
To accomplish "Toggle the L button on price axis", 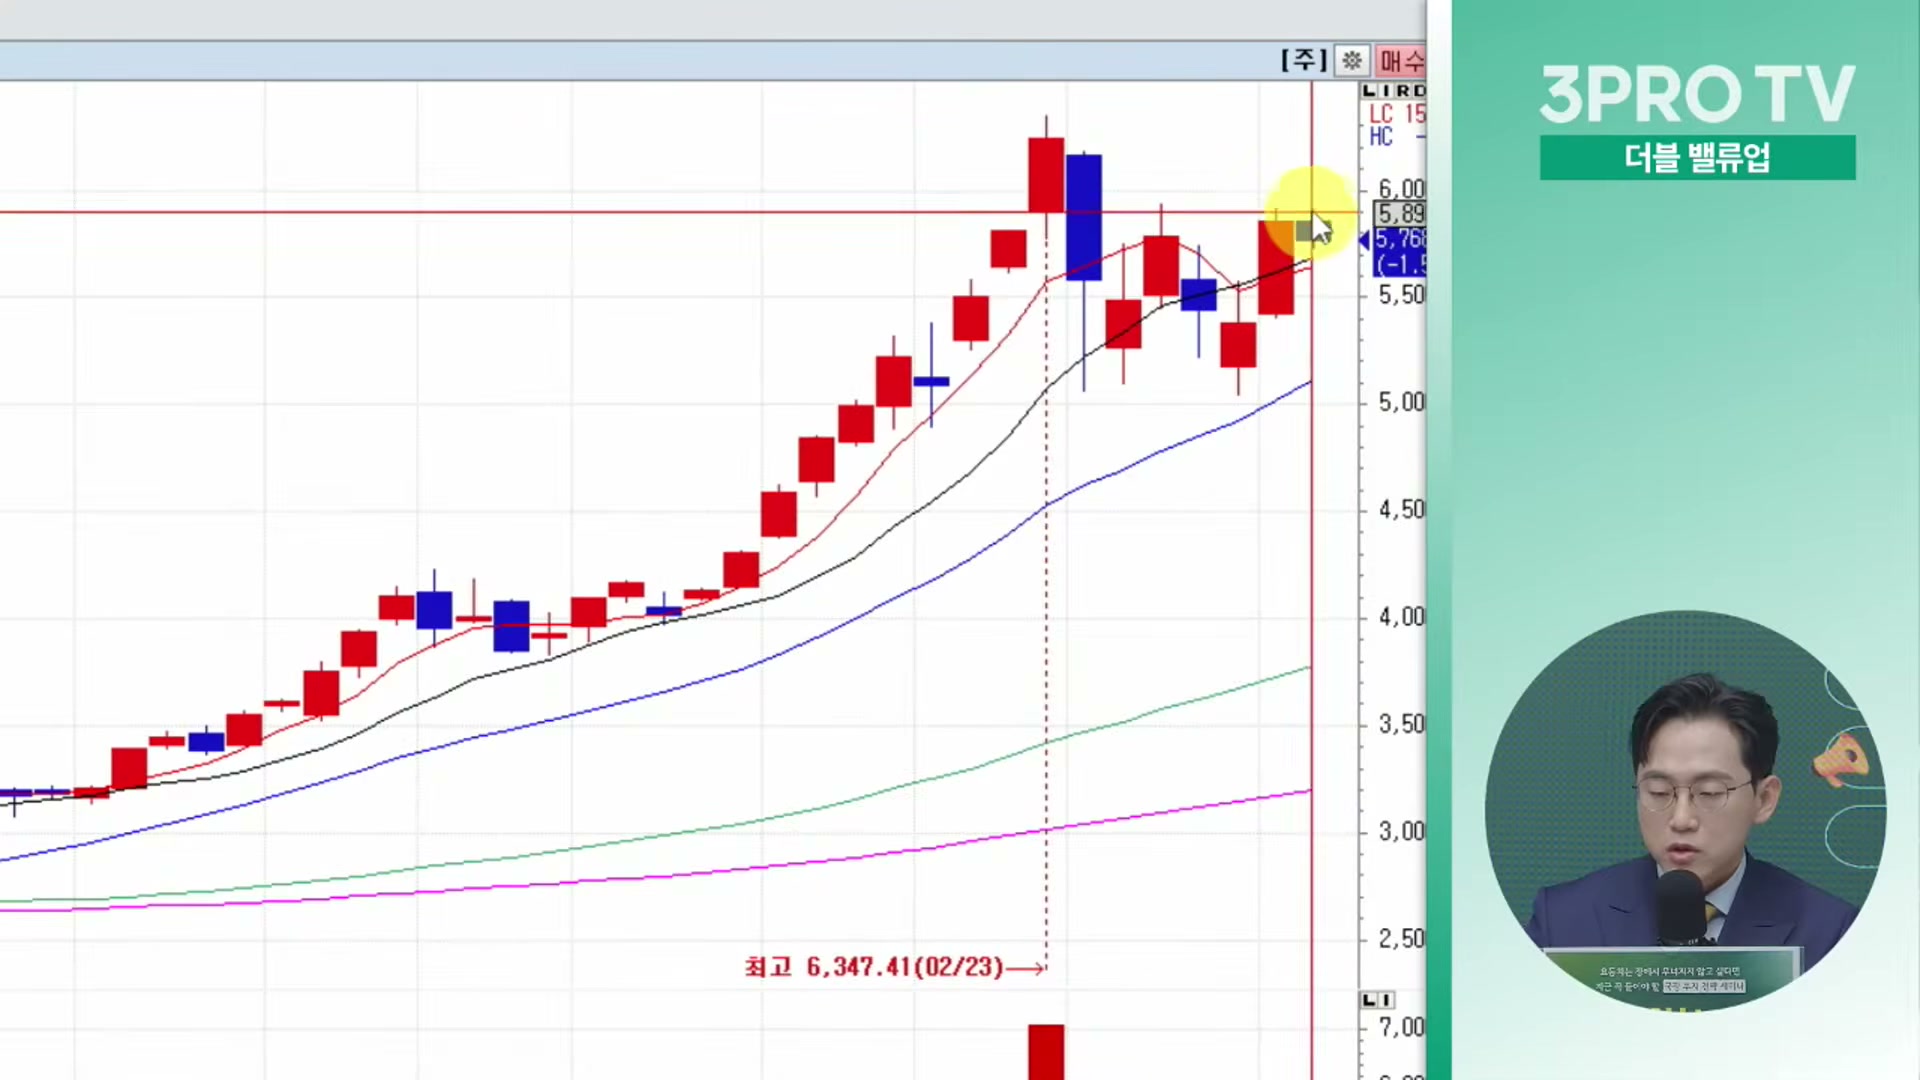I will click(1370, 91).
